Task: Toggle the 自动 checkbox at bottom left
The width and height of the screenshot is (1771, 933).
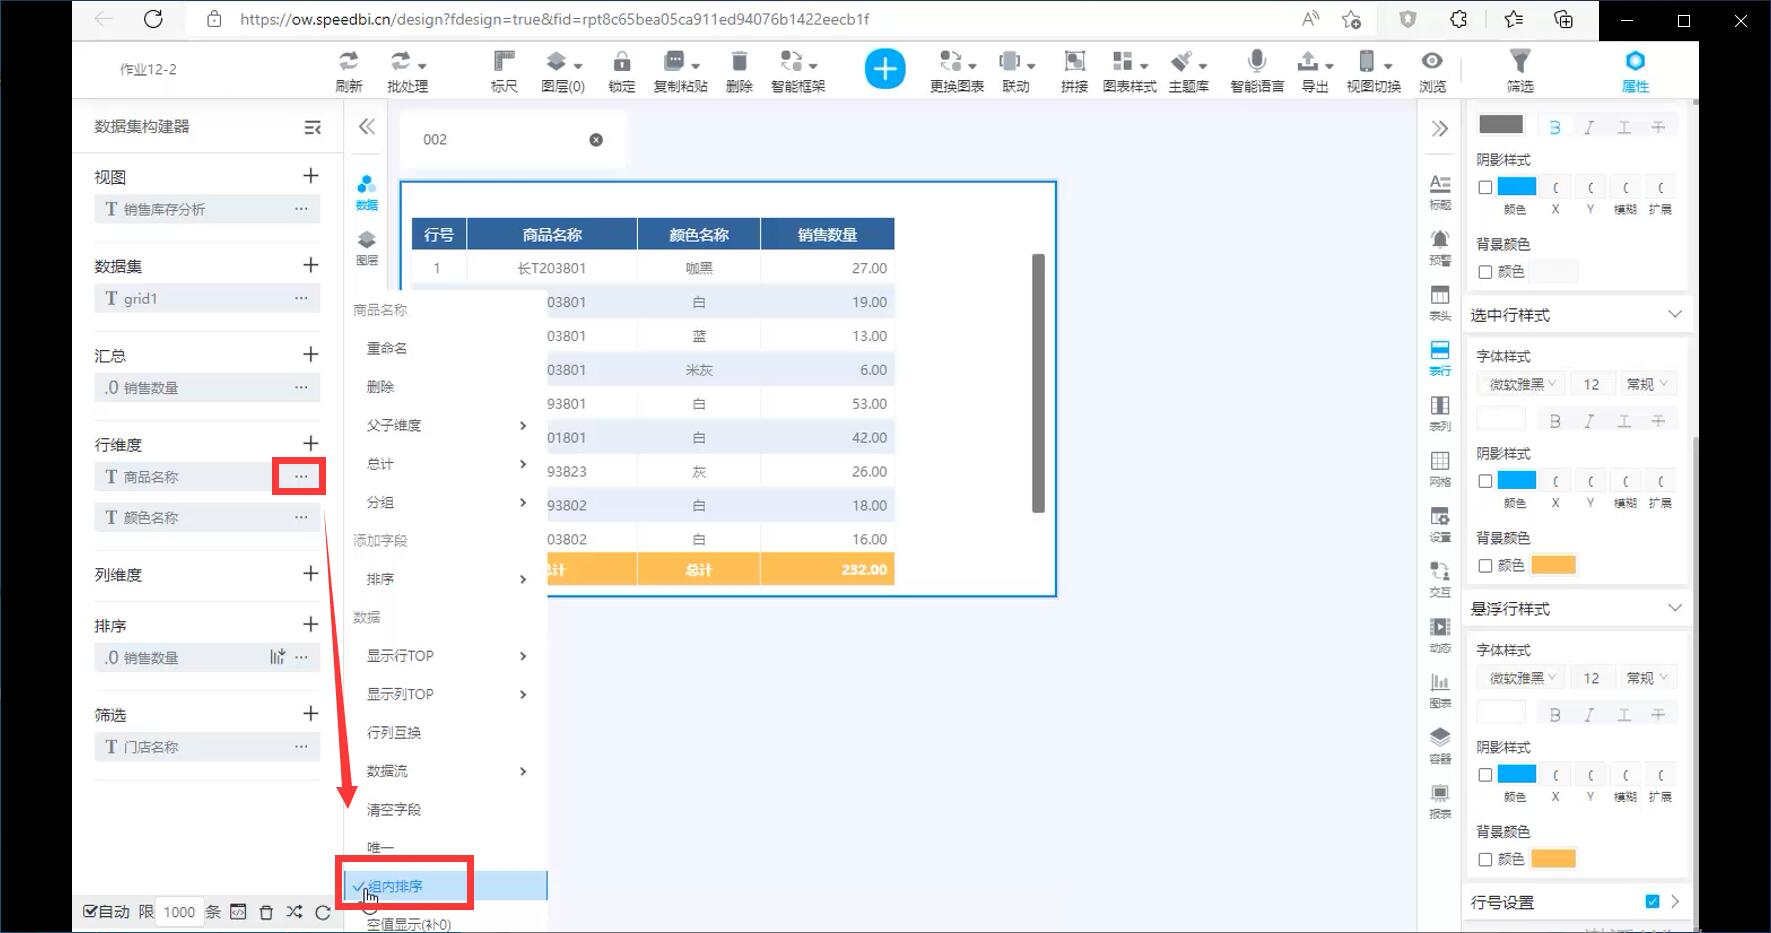Action: coord(90,911)
